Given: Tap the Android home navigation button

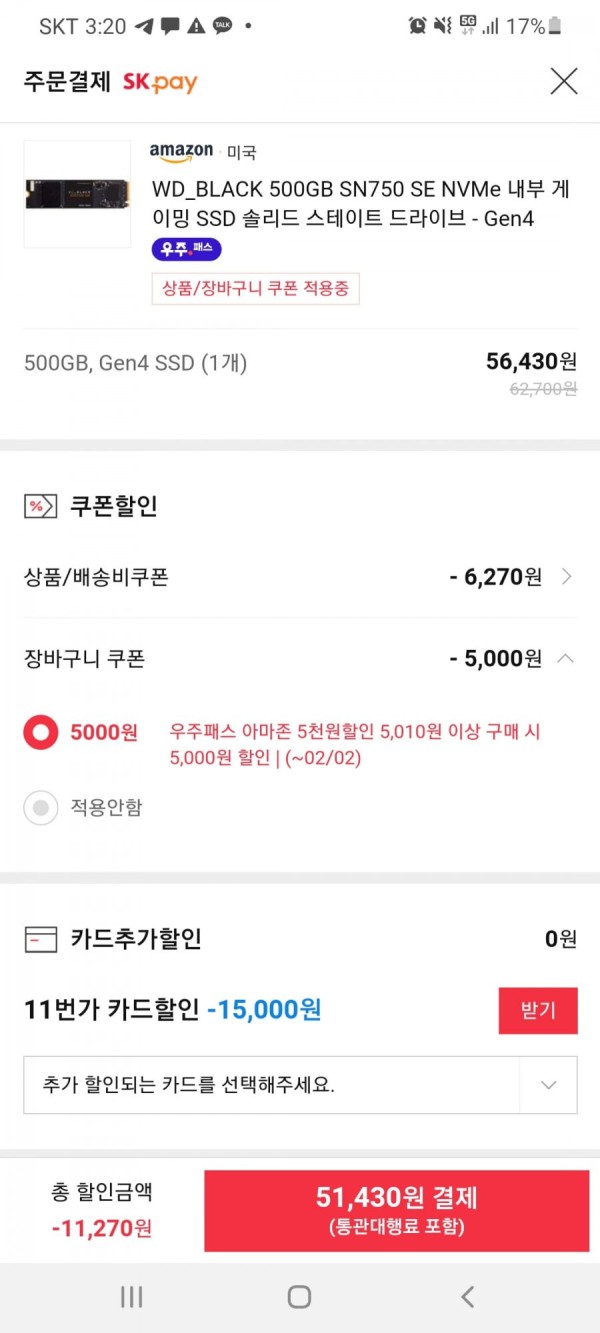Looking at the screenshot, I should point(299,1297).
